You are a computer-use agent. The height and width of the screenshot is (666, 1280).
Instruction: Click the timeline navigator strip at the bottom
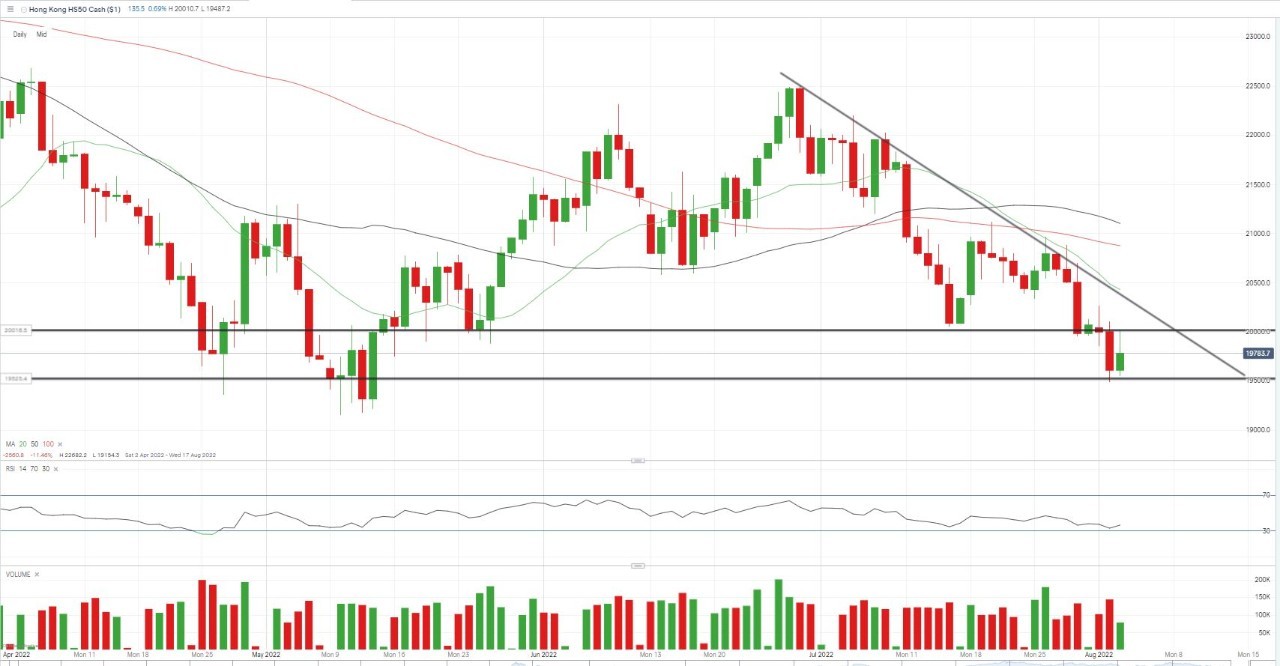pos(640,663)
